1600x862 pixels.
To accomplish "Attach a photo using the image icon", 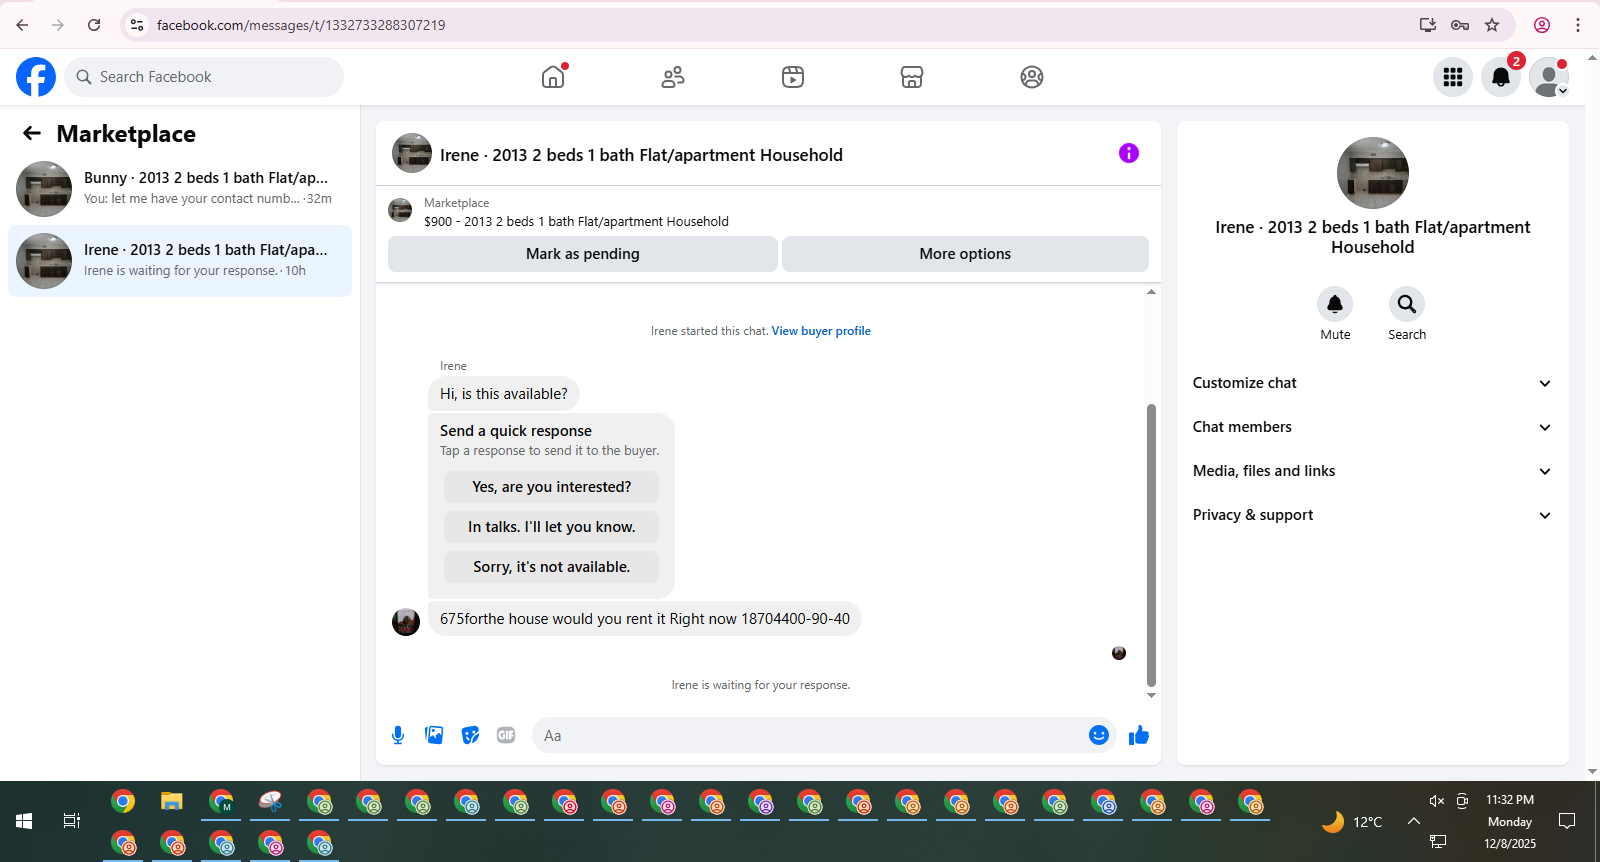I will tap(434, 735).
